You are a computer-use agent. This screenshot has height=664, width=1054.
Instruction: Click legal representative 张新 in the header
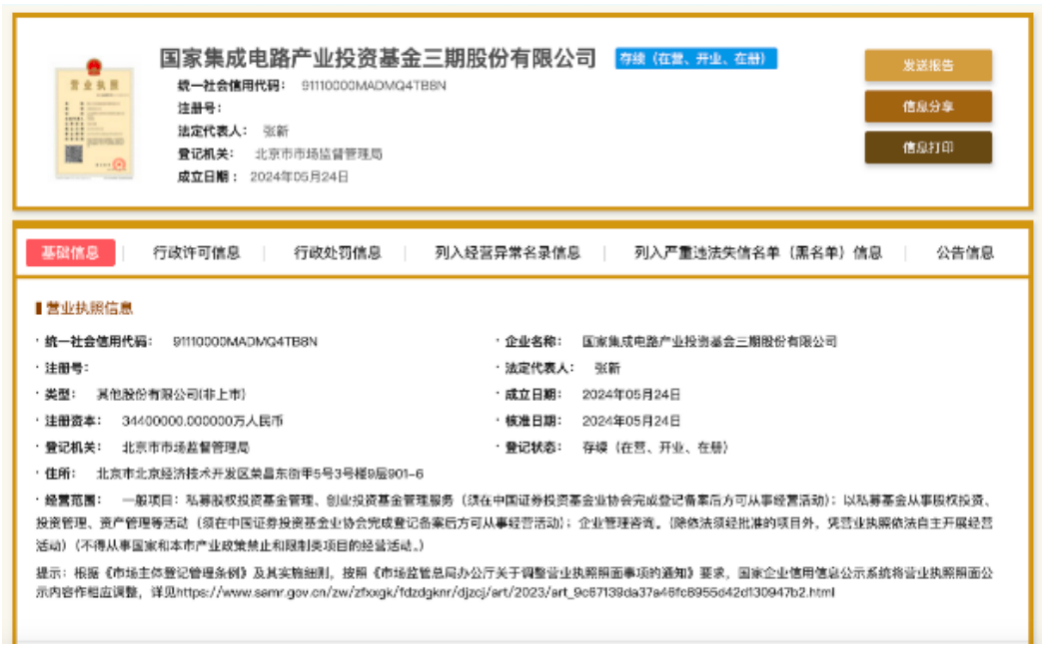click(276, 131)
